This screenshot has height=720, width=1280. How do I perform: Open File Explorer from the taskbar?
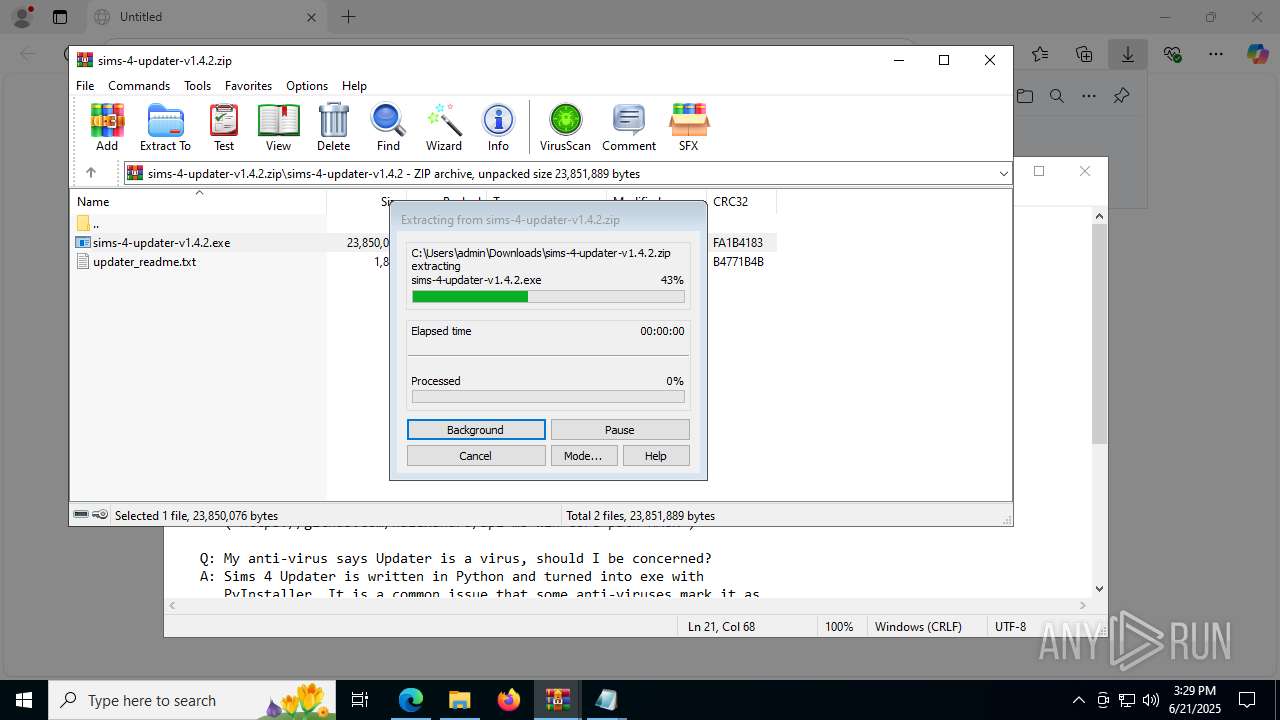point(459,700)
